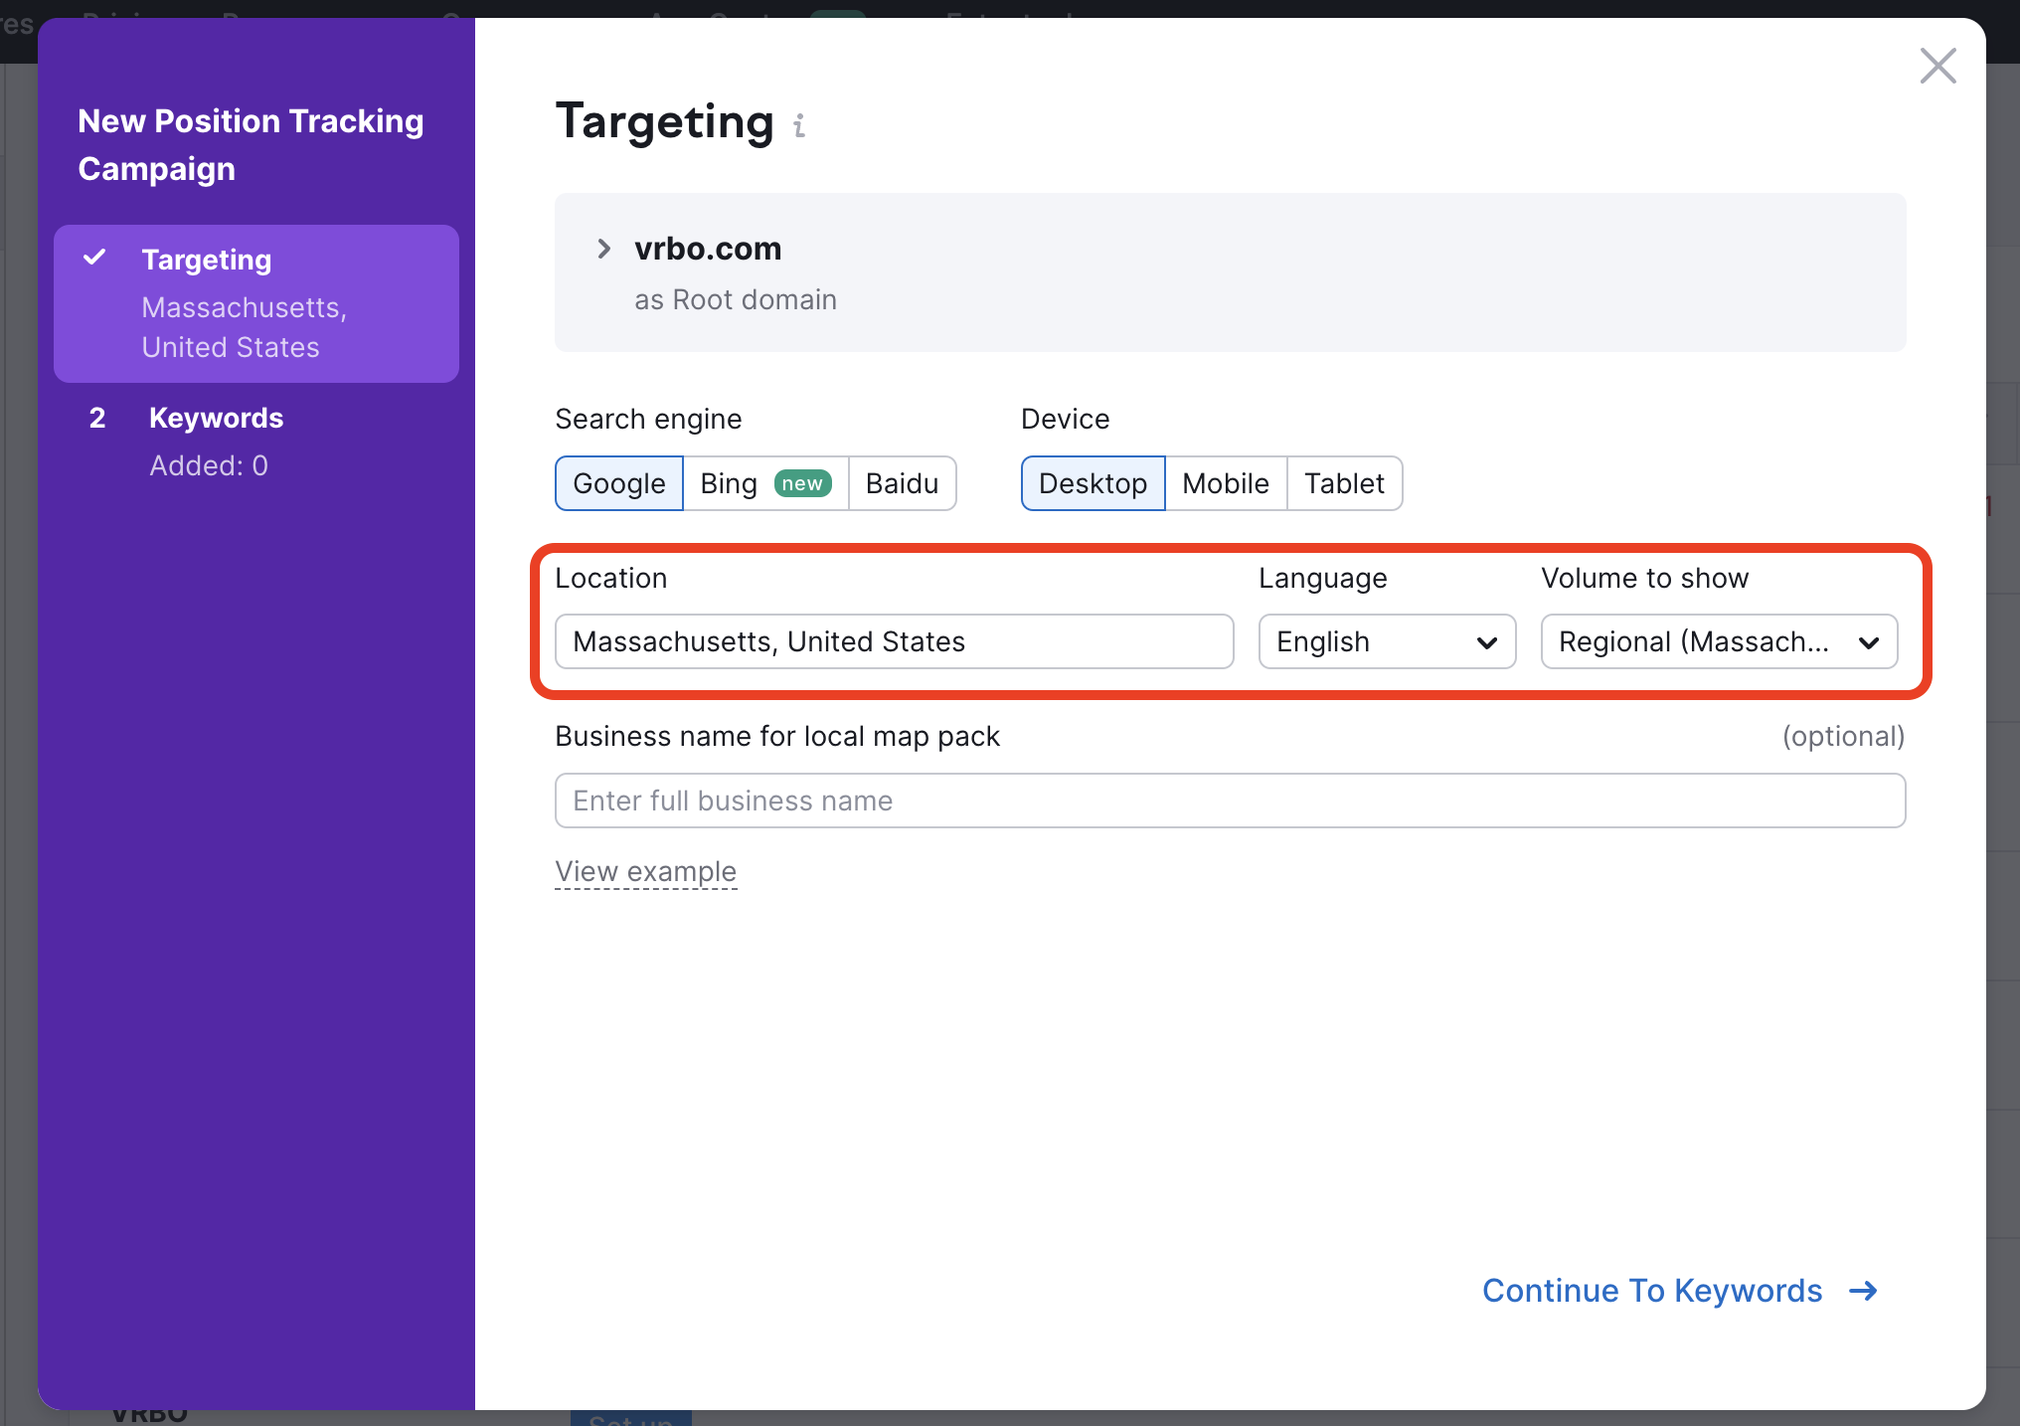Screen dimensions: 2020x1426
Task: Open the View example link
Action: (x=646, y=872)
